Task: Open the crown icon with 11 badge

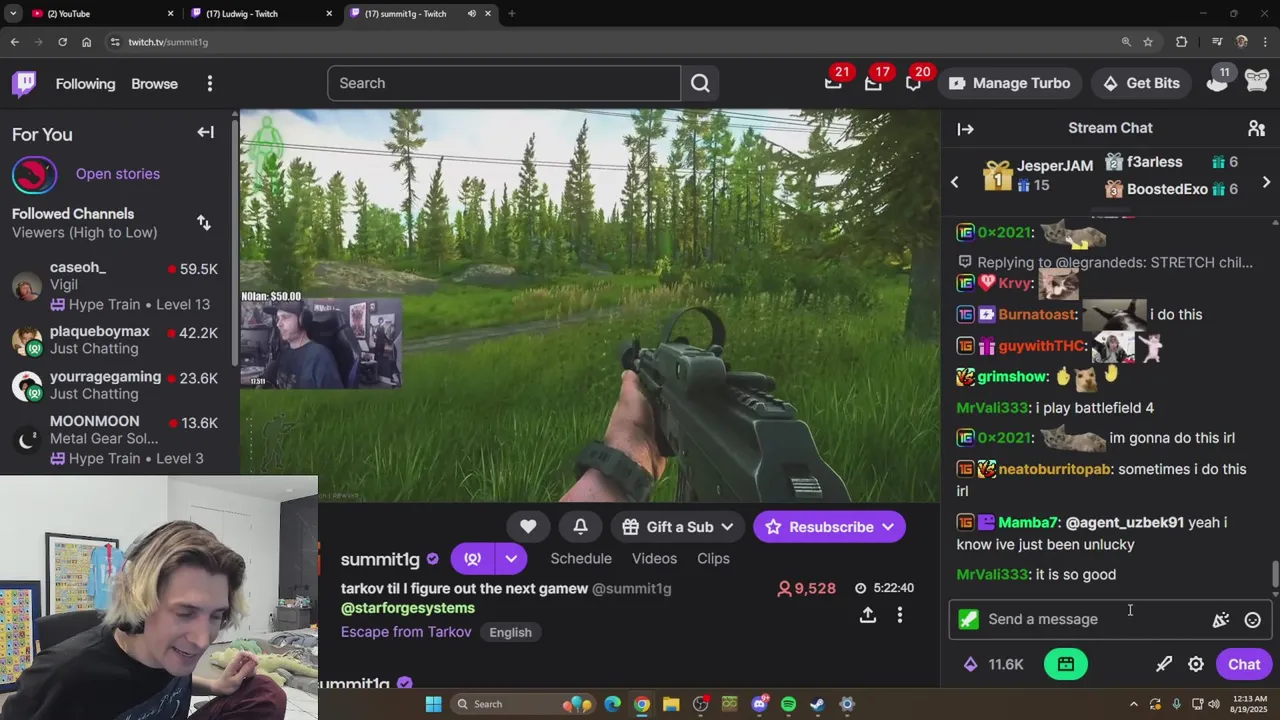Action: coord(1217,83)
